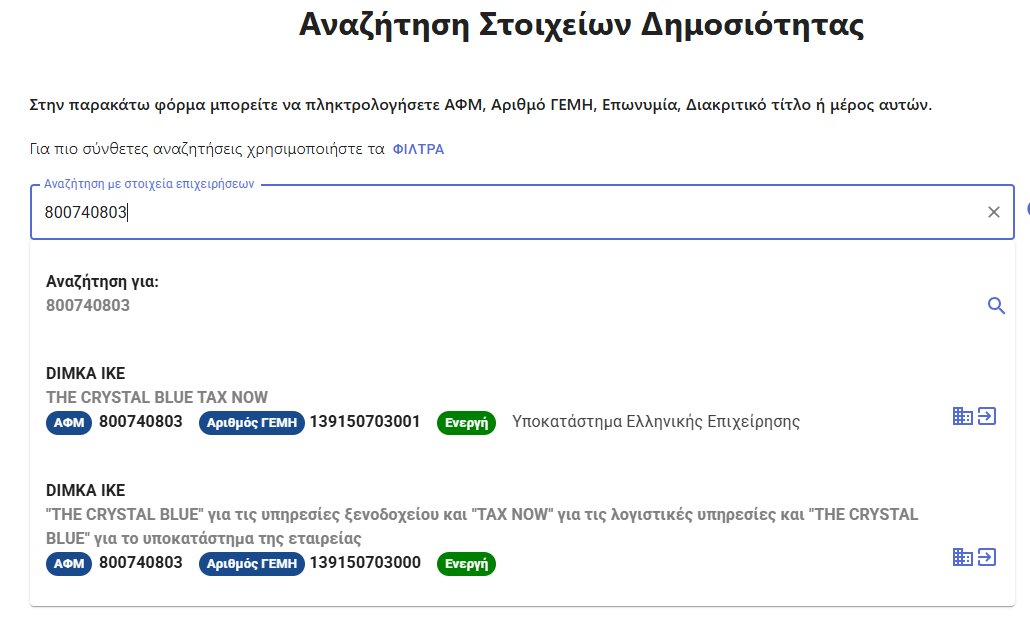This screenshot has width=1030, height=624.
Task: Open the ΦΙΛΤΡΑ filters link
Action: (418, 149)
